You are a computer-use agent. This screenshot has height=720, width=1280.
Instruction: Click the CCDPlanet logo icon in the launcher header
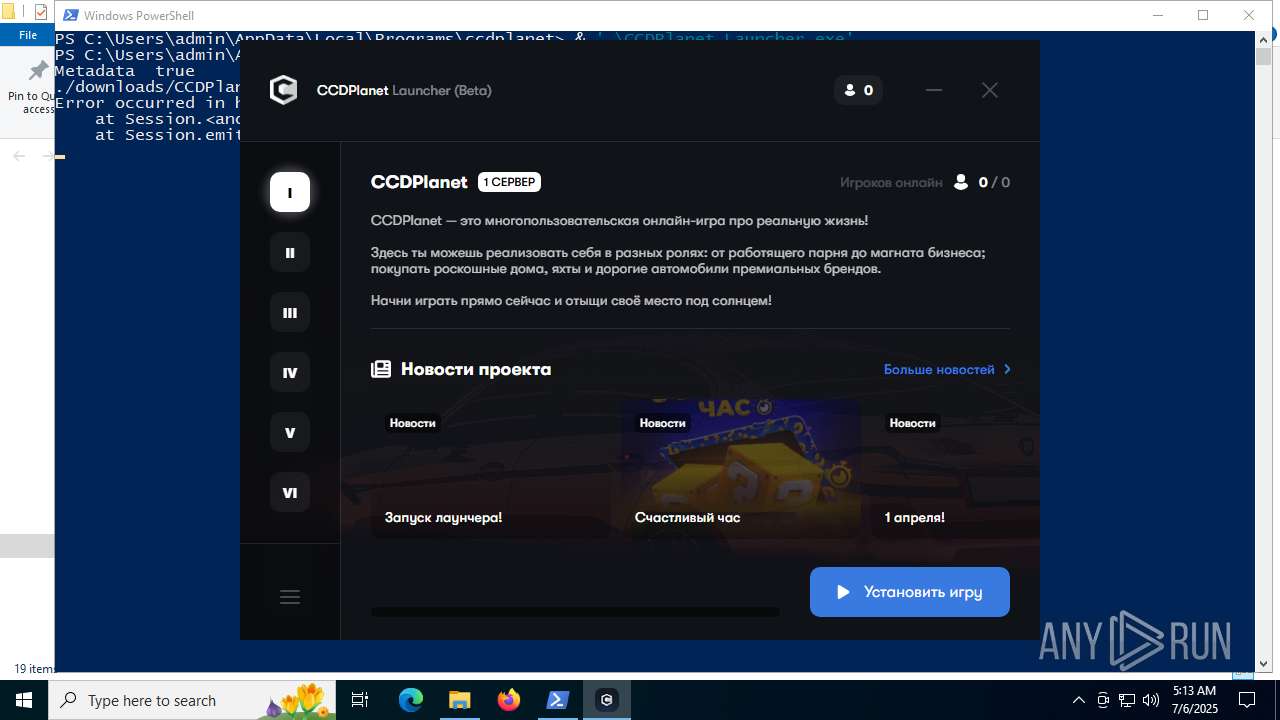284,90
